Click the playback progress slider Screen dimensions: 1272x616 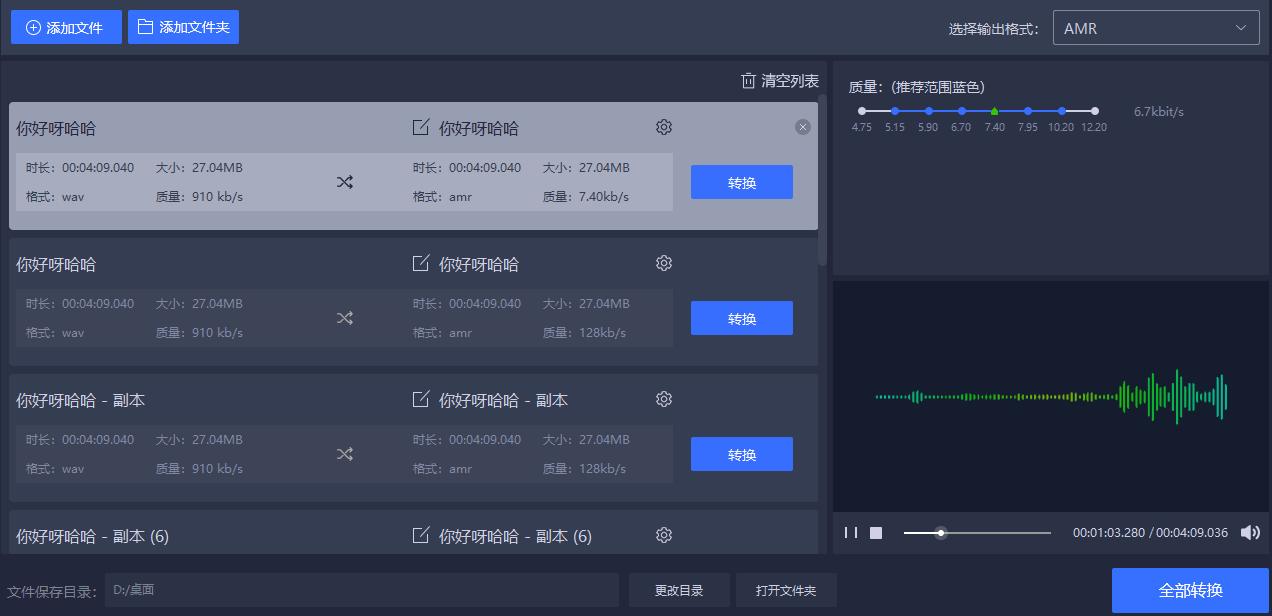[x=940, y=533]
